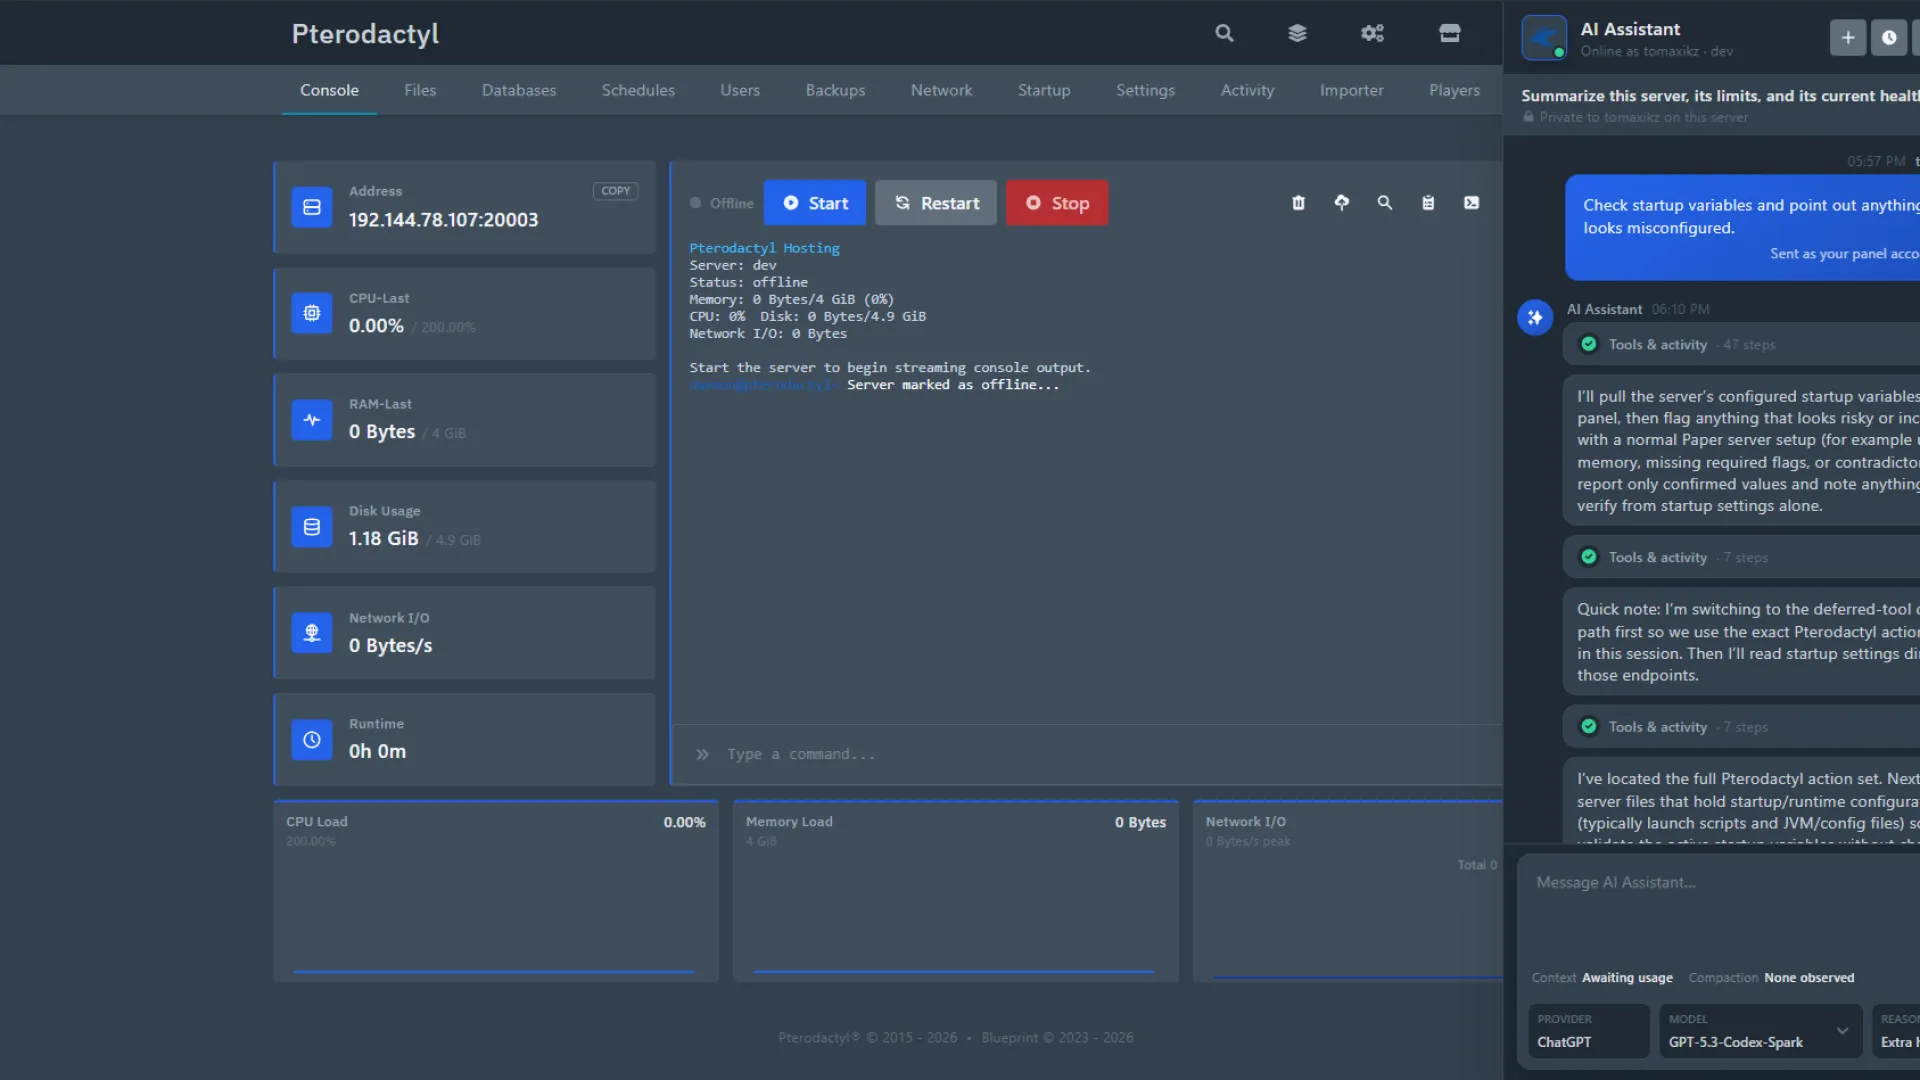
Task: Click the Disk Usage value 1.18 GiB
Action: [383, 539]
